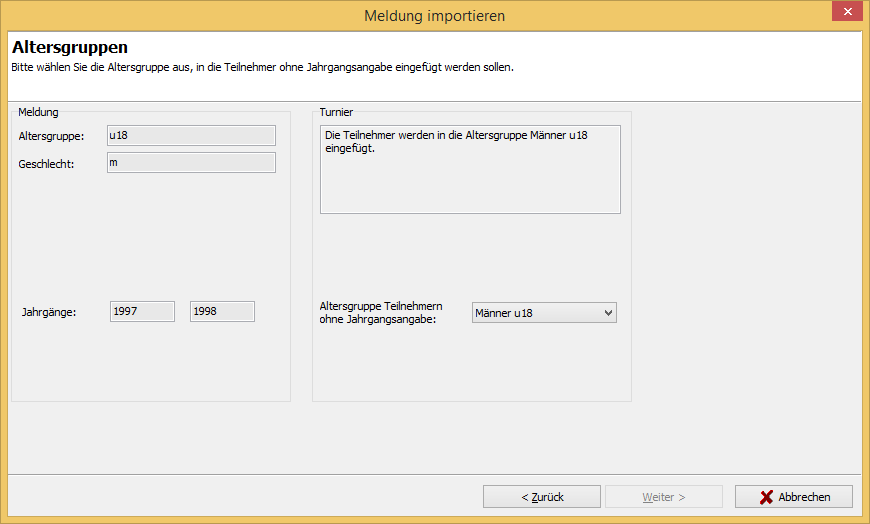
Task: Click the Altersgruppe label in Meldung
Action: pyautogui.click(x=51, y=137)
